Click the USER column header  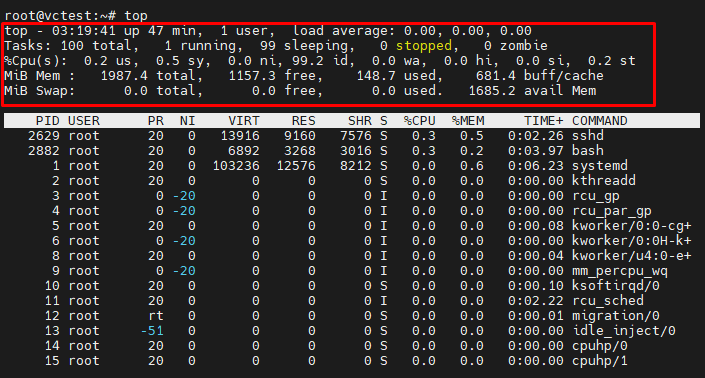84,121
